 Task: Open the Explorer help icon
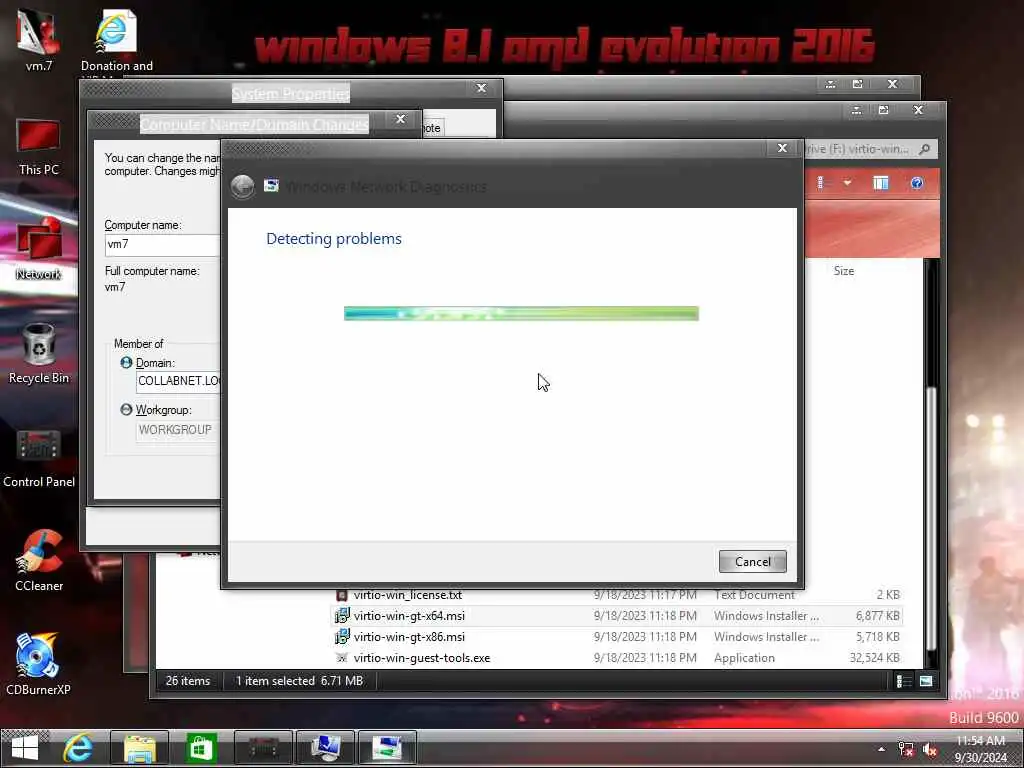(917, 183)
